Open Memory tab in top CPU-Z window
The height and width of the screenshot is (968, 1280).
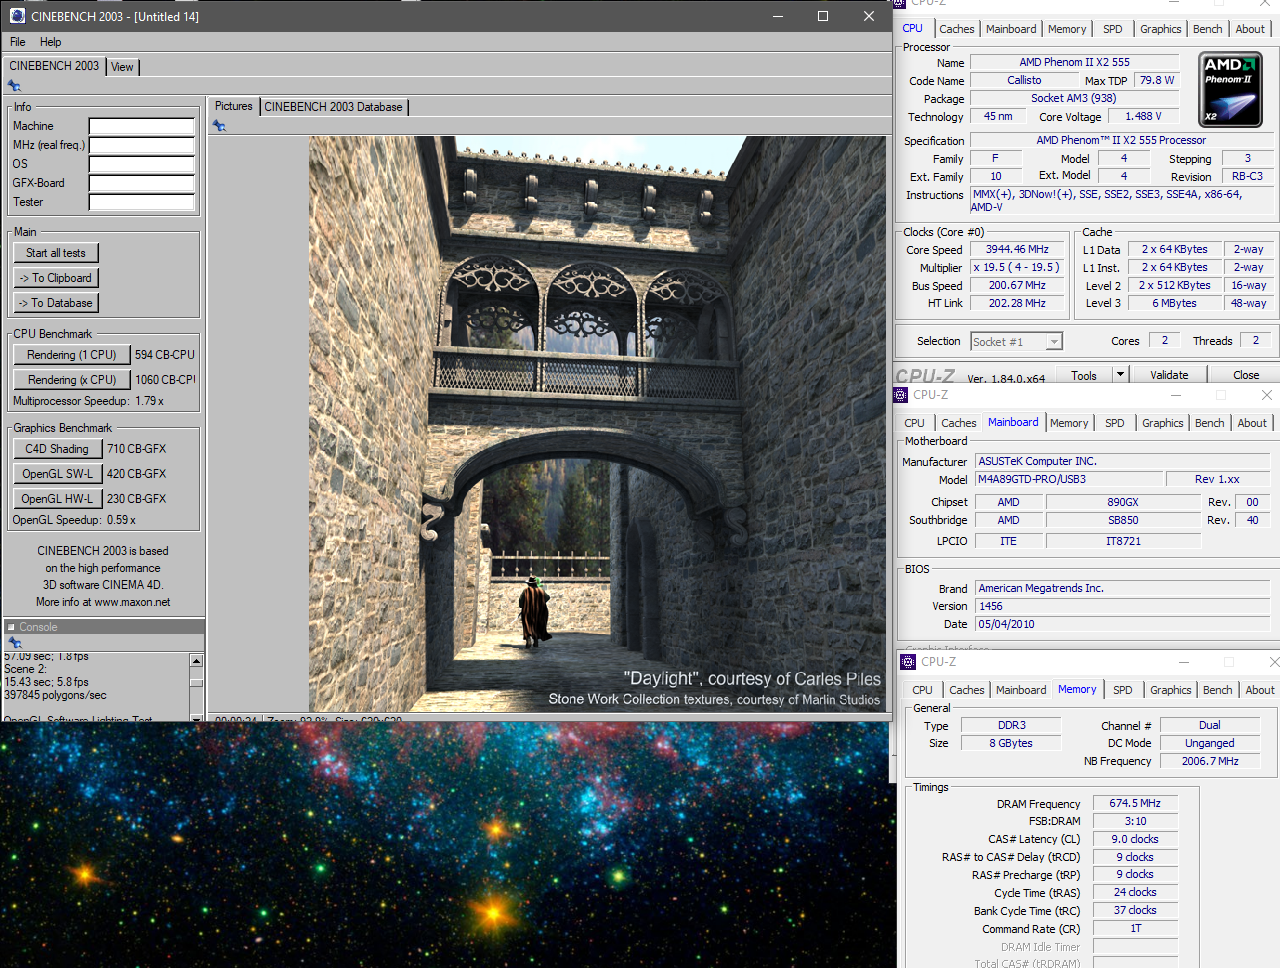tap(1067, 29)
